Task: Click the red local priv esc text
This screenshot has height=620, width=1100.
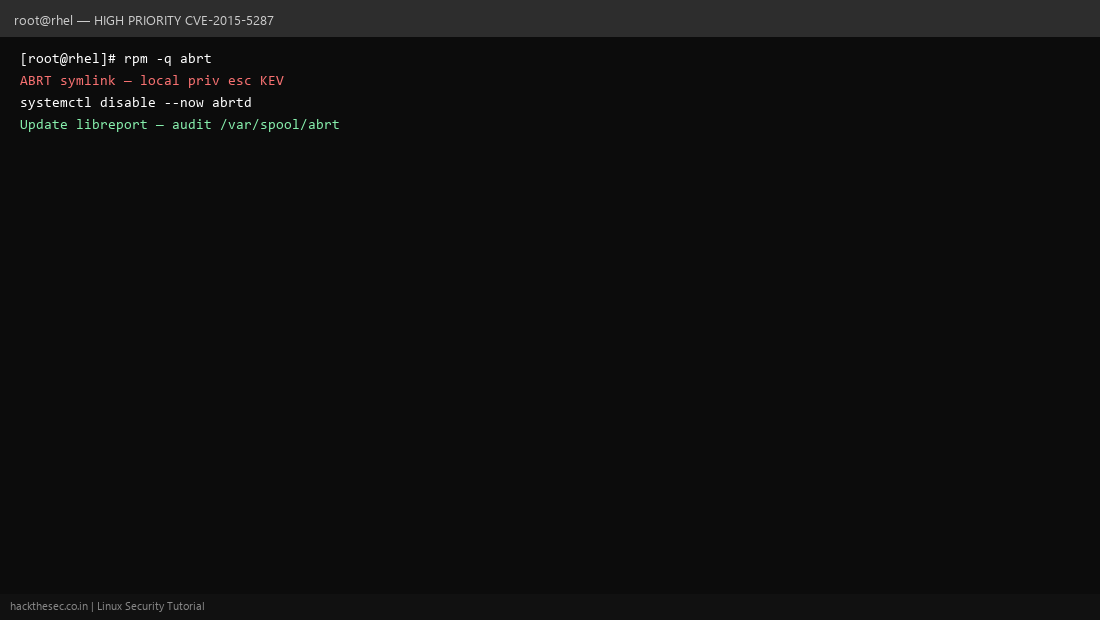Action: coord(196,80)
